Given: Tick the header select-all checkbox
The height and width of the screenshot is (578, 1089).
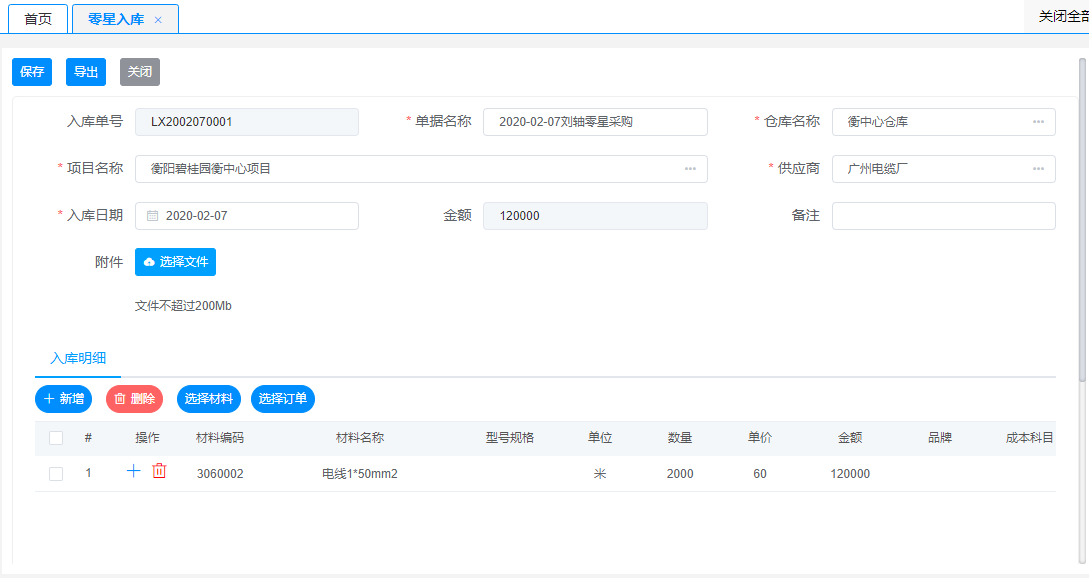Looking at the screenshot, I should point(56,438).
